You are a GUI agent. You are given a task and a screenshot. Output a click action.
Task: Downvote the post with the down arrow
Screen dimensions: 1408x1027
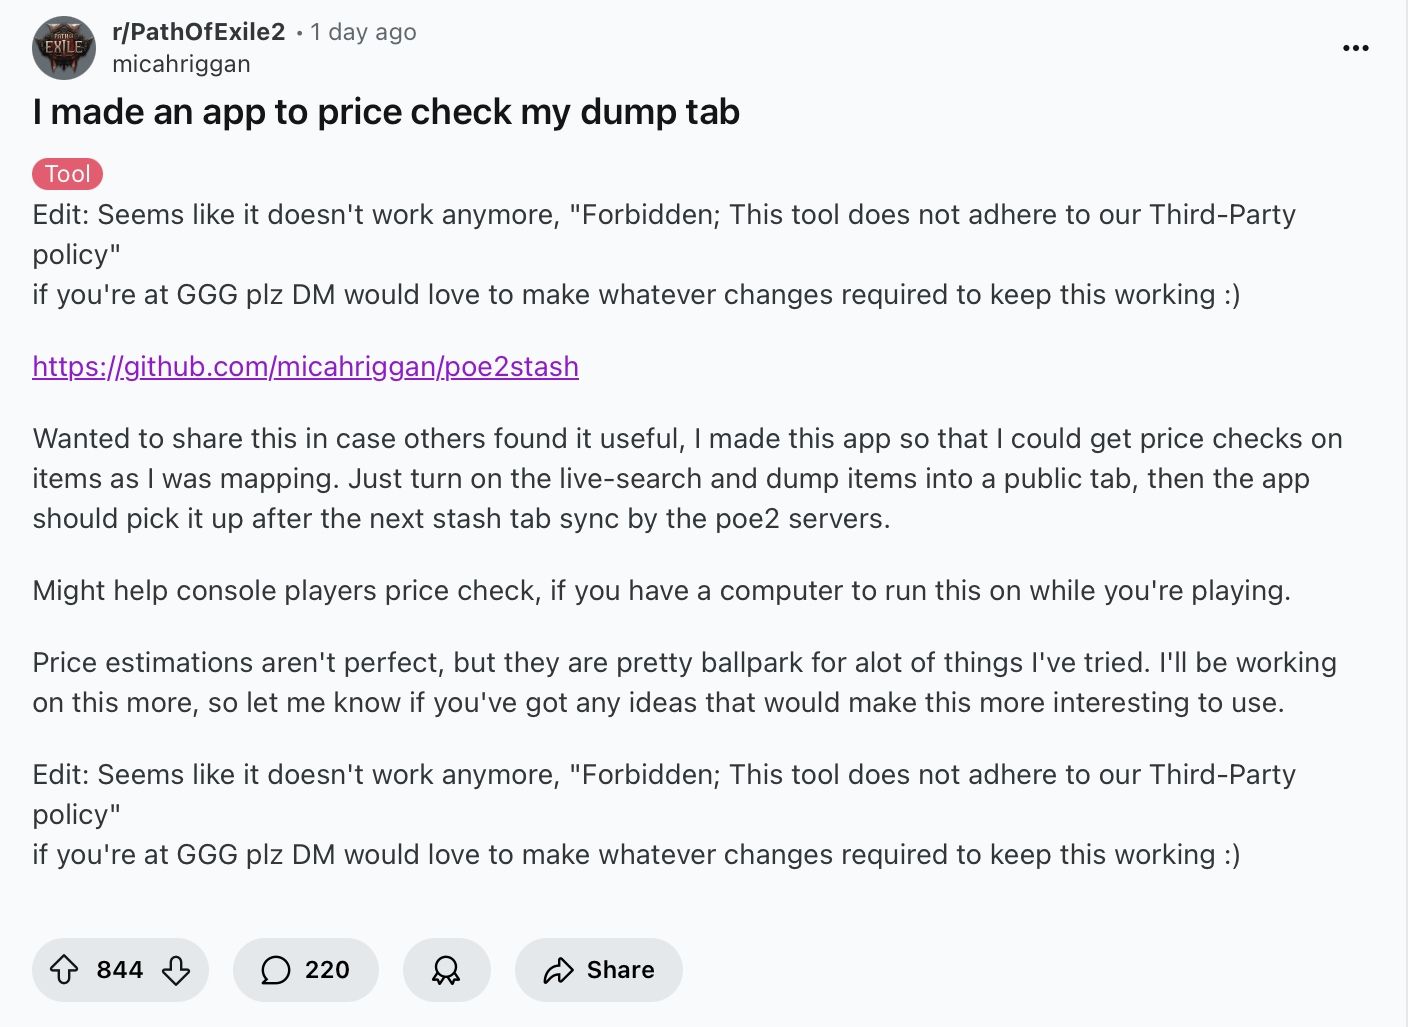tap(176, 970)
